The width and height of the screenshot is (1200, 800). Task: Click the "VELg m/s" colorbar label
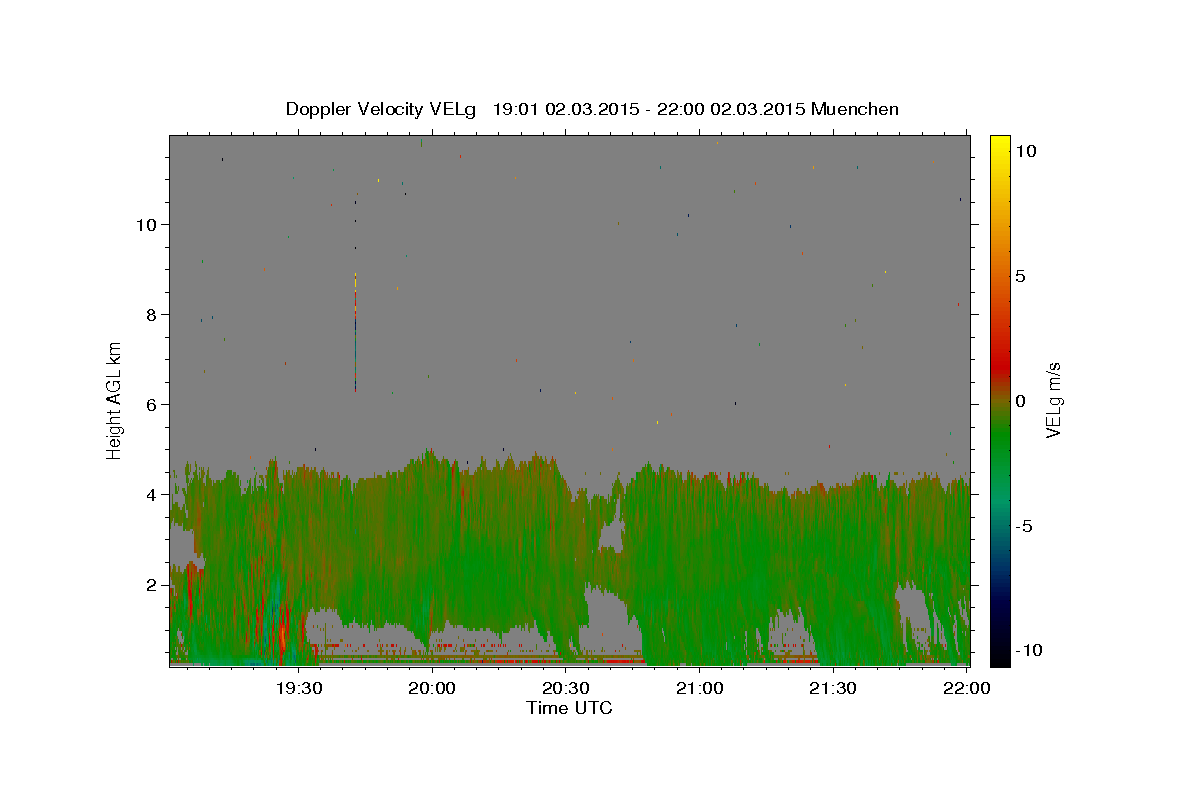point(1053,400)
